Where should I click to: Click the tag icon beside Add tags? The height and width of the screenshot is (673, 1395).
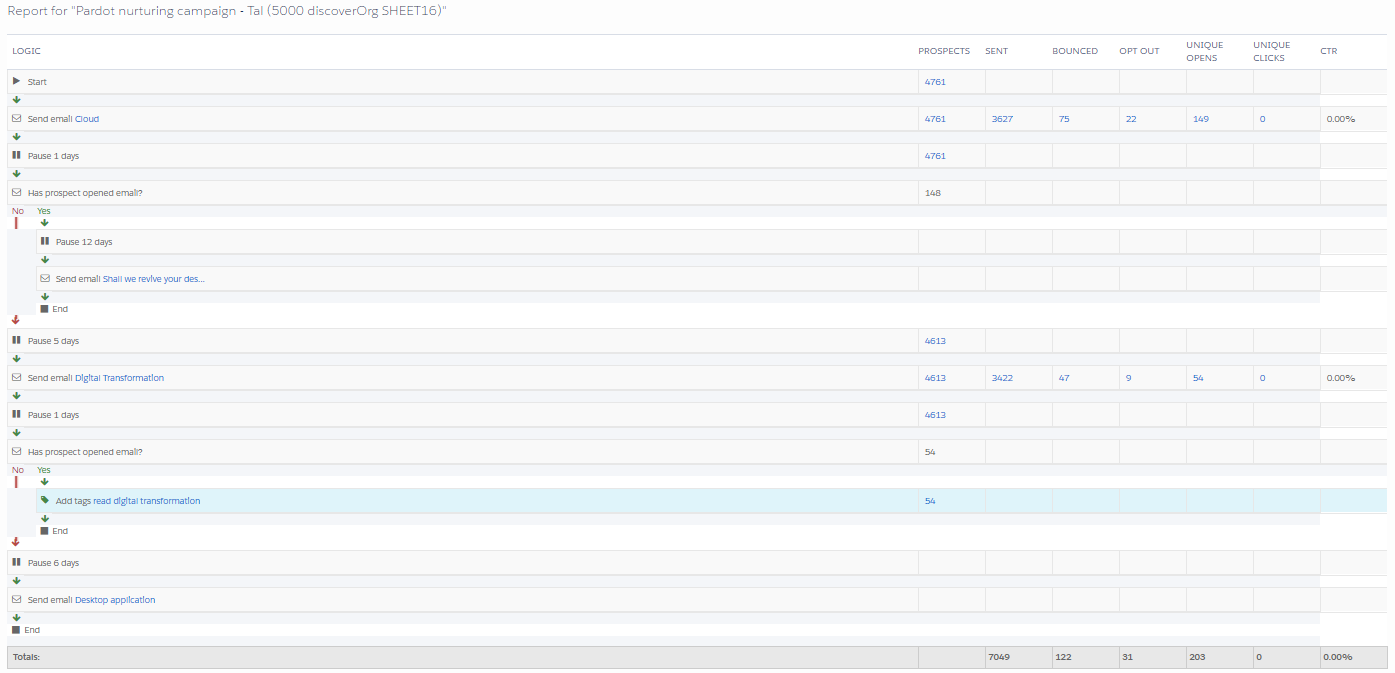(45, 500)
